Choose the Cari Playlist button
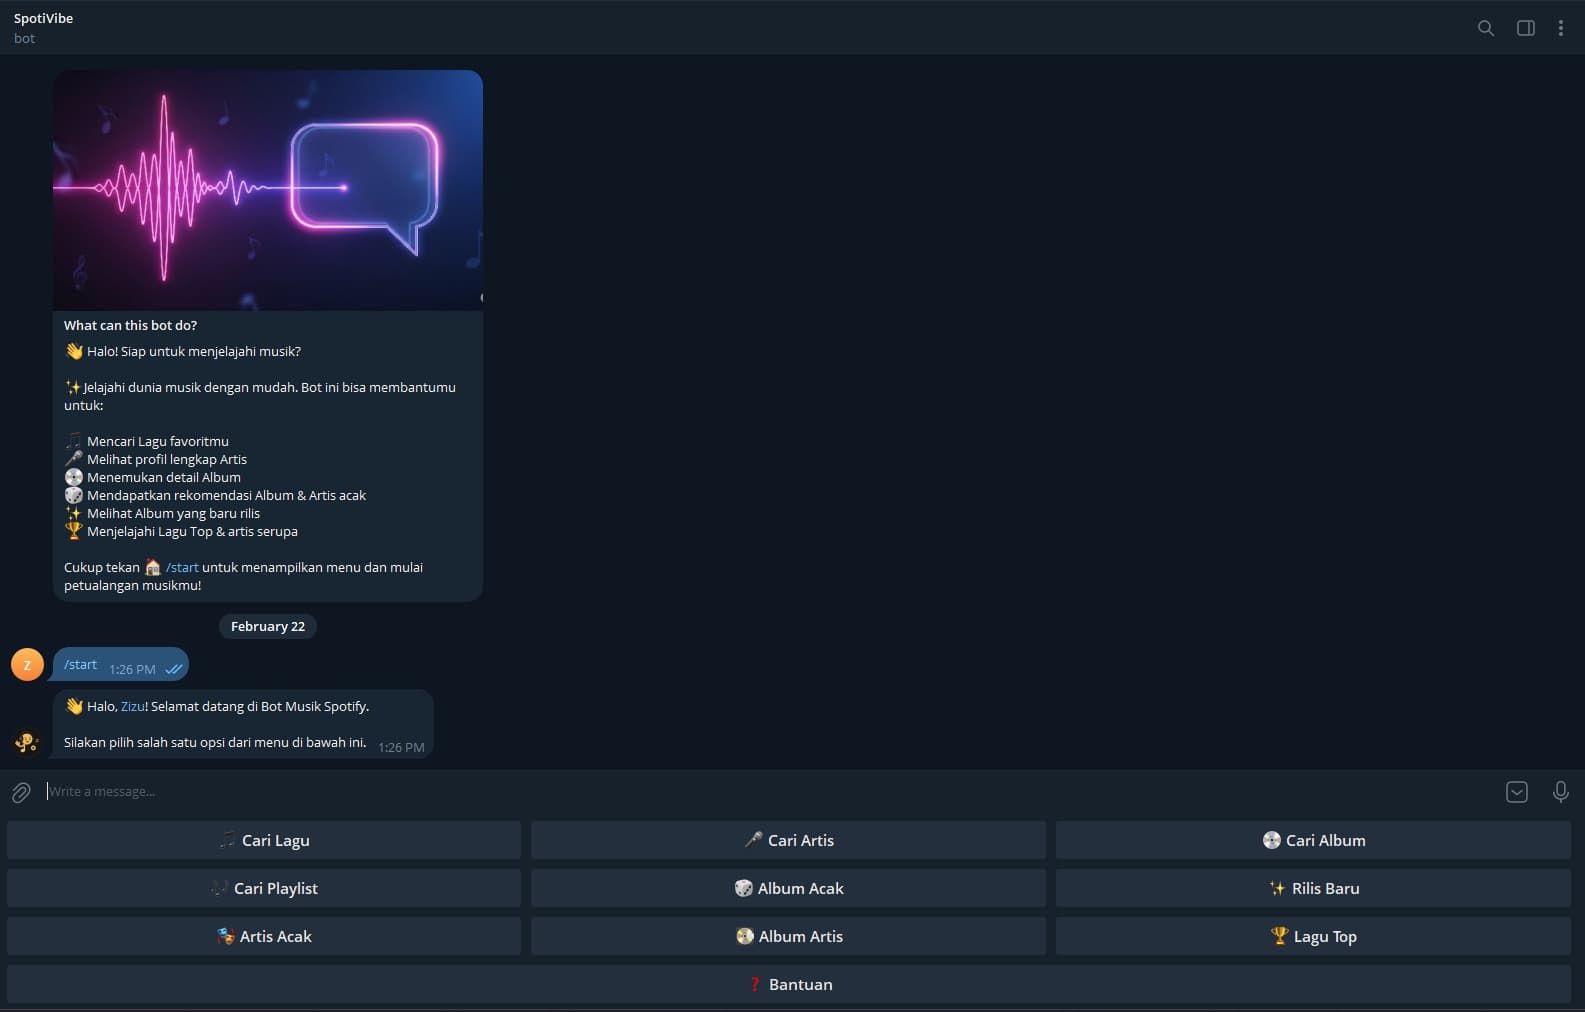Viewport: 1585px width, 1012px height. (264, 888)
